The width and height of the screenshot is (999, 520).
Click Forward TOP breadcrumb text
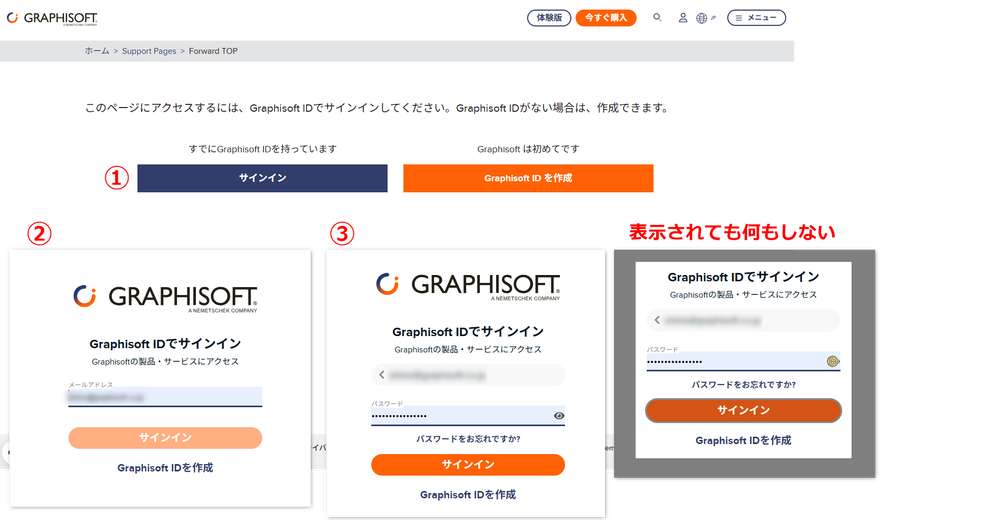point(213,51)
